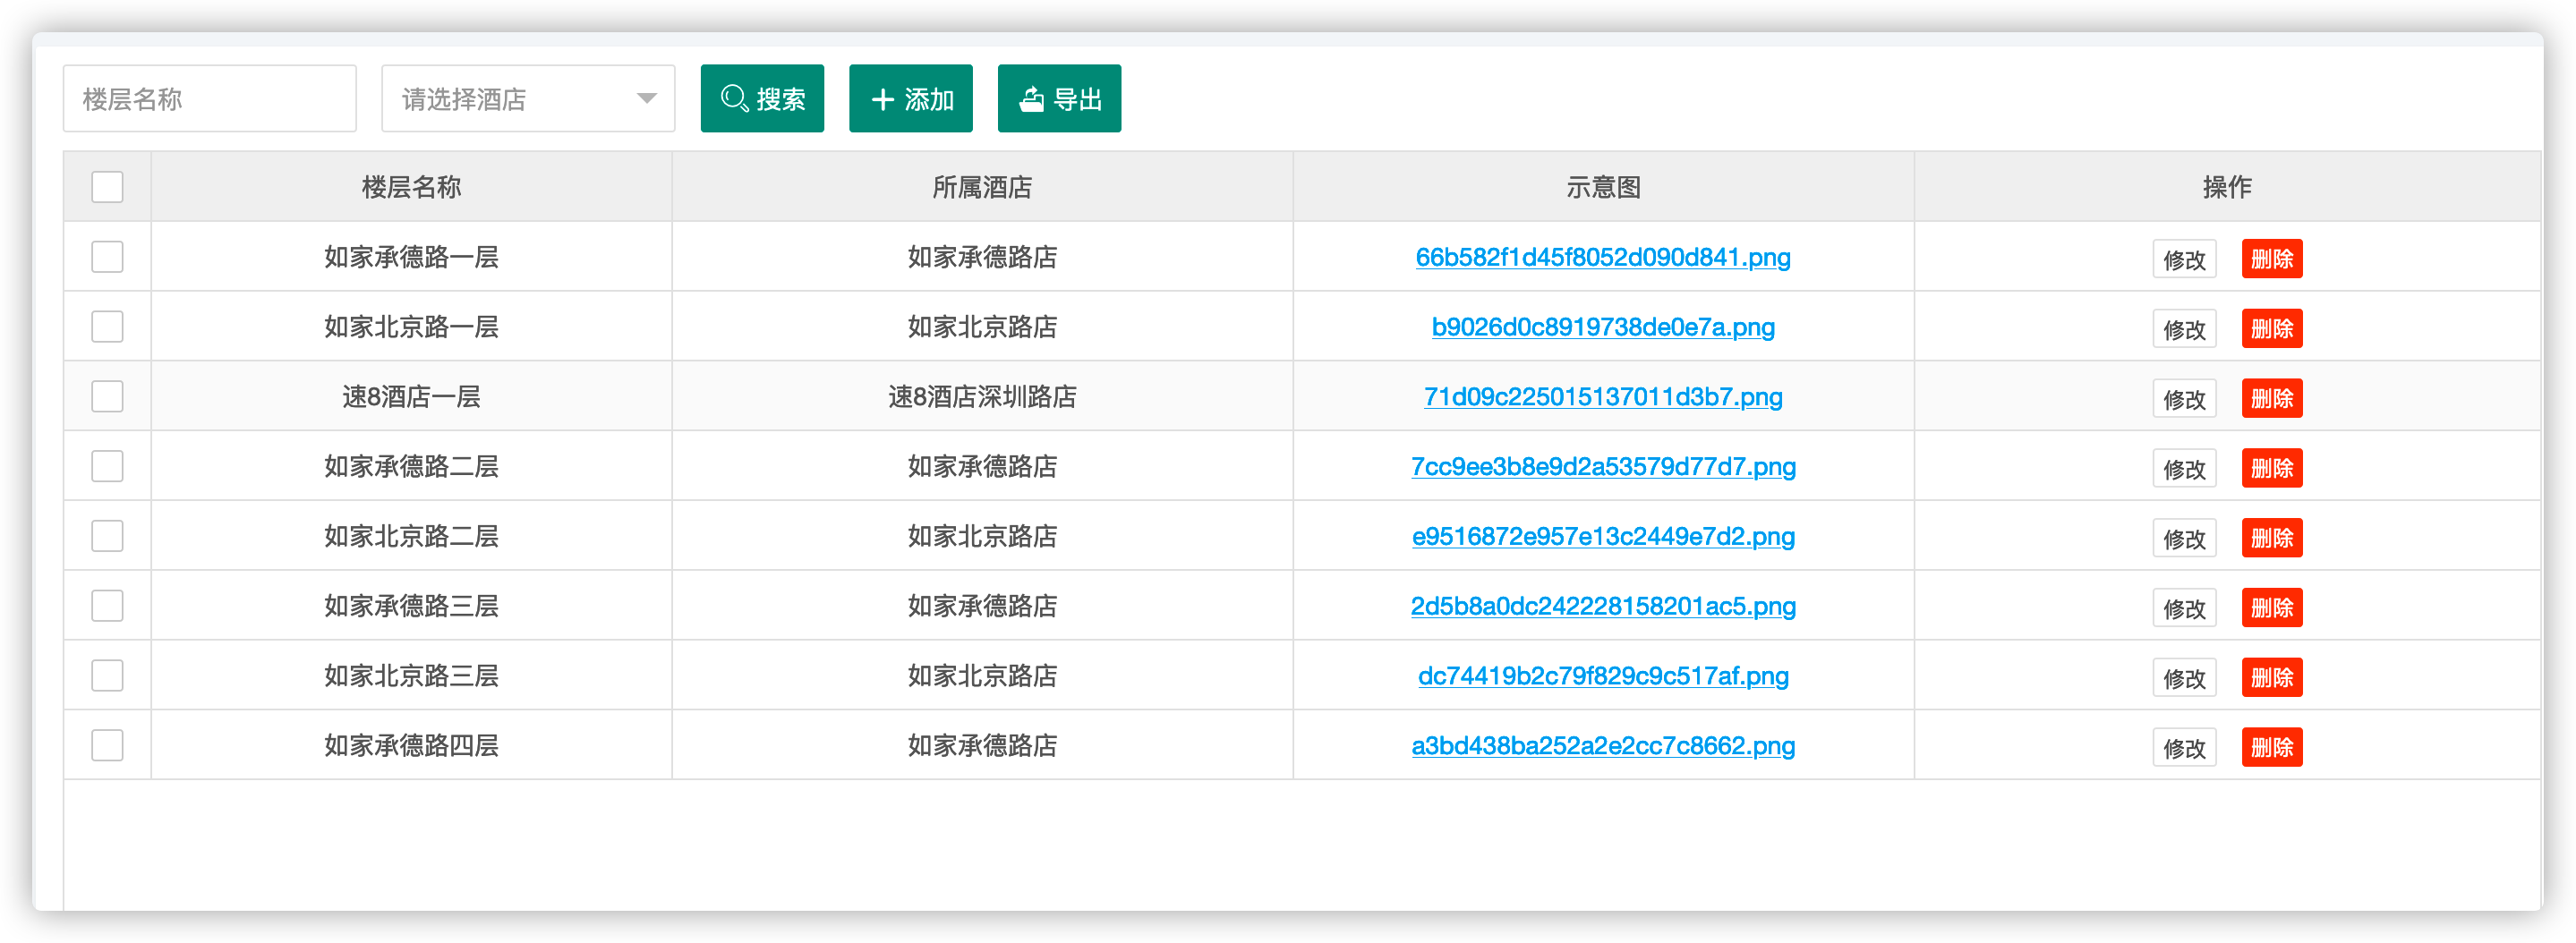
Task: Open link b9026d0c8919738de0e7a.png
Action: tap(1603, 328)
